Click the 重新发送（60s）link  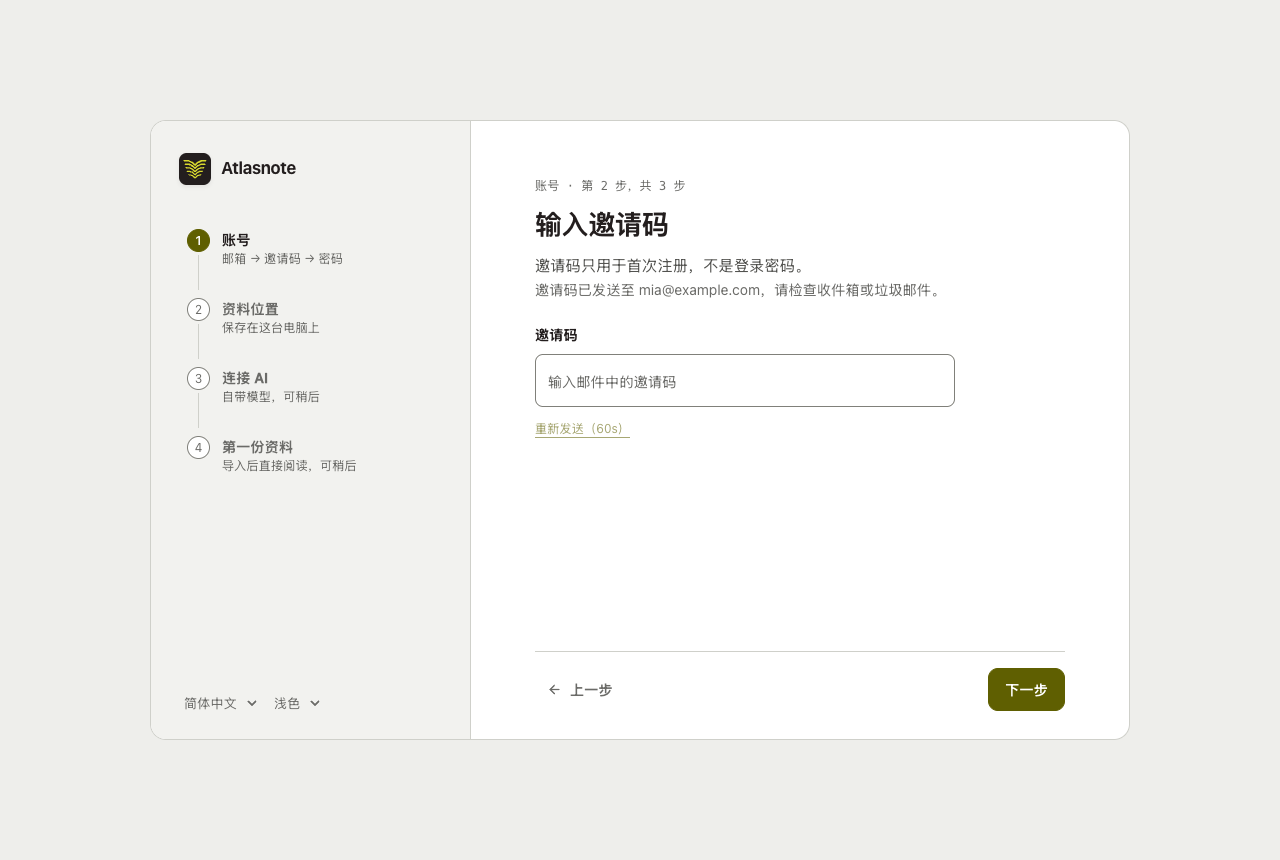[582, 428]
